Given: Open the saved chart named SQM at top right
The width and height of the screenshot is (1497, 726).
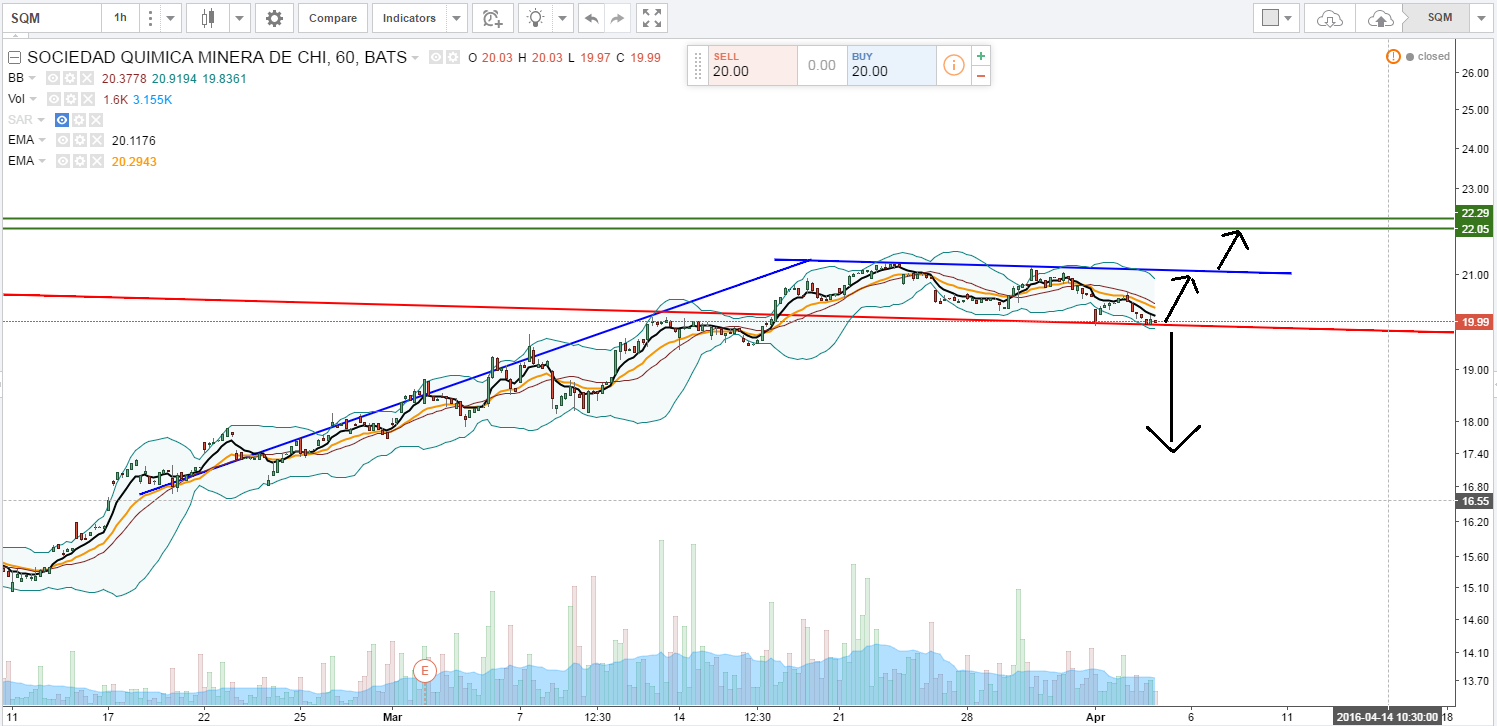Looking at the screenshot, I should pyautogui.click(x=1438, y=18).
